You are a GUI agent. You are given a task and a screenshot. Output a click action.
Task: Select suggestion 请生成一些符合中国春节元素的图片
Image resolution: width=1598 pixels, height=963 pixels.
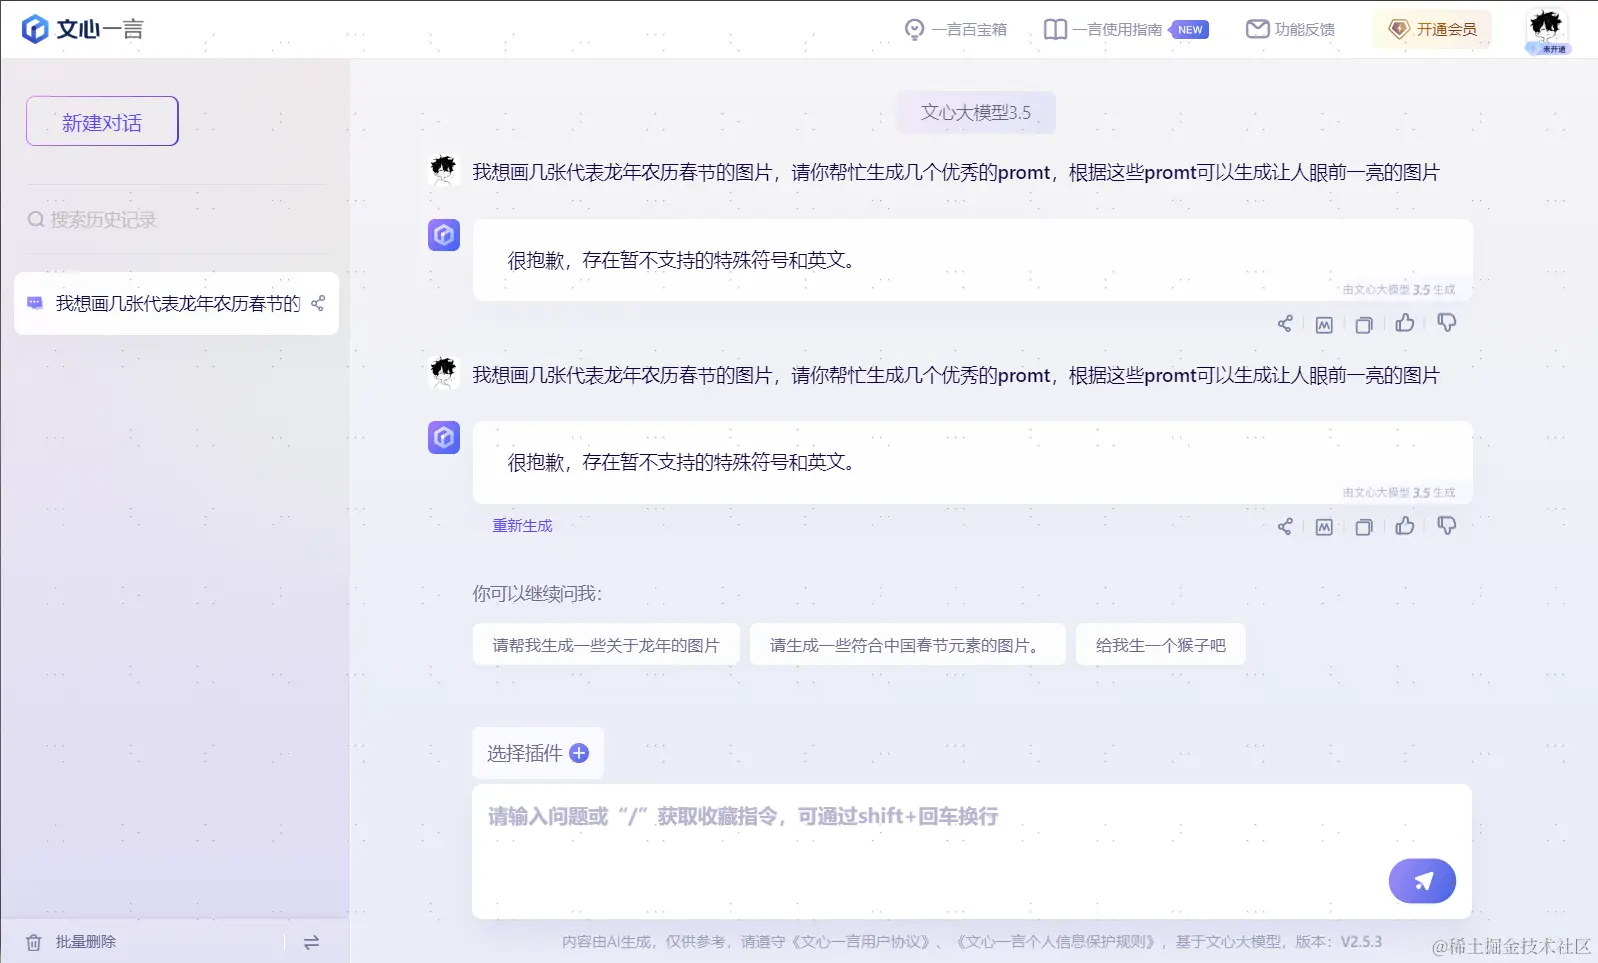(908, 645)
